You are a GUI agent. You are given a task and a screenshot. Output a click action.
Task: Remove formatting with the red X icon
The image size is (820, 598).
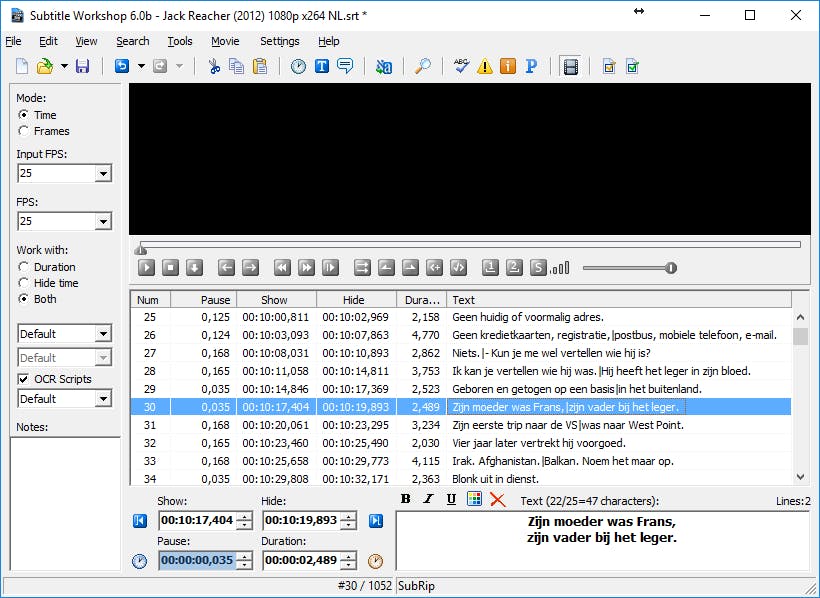point(497,499)
